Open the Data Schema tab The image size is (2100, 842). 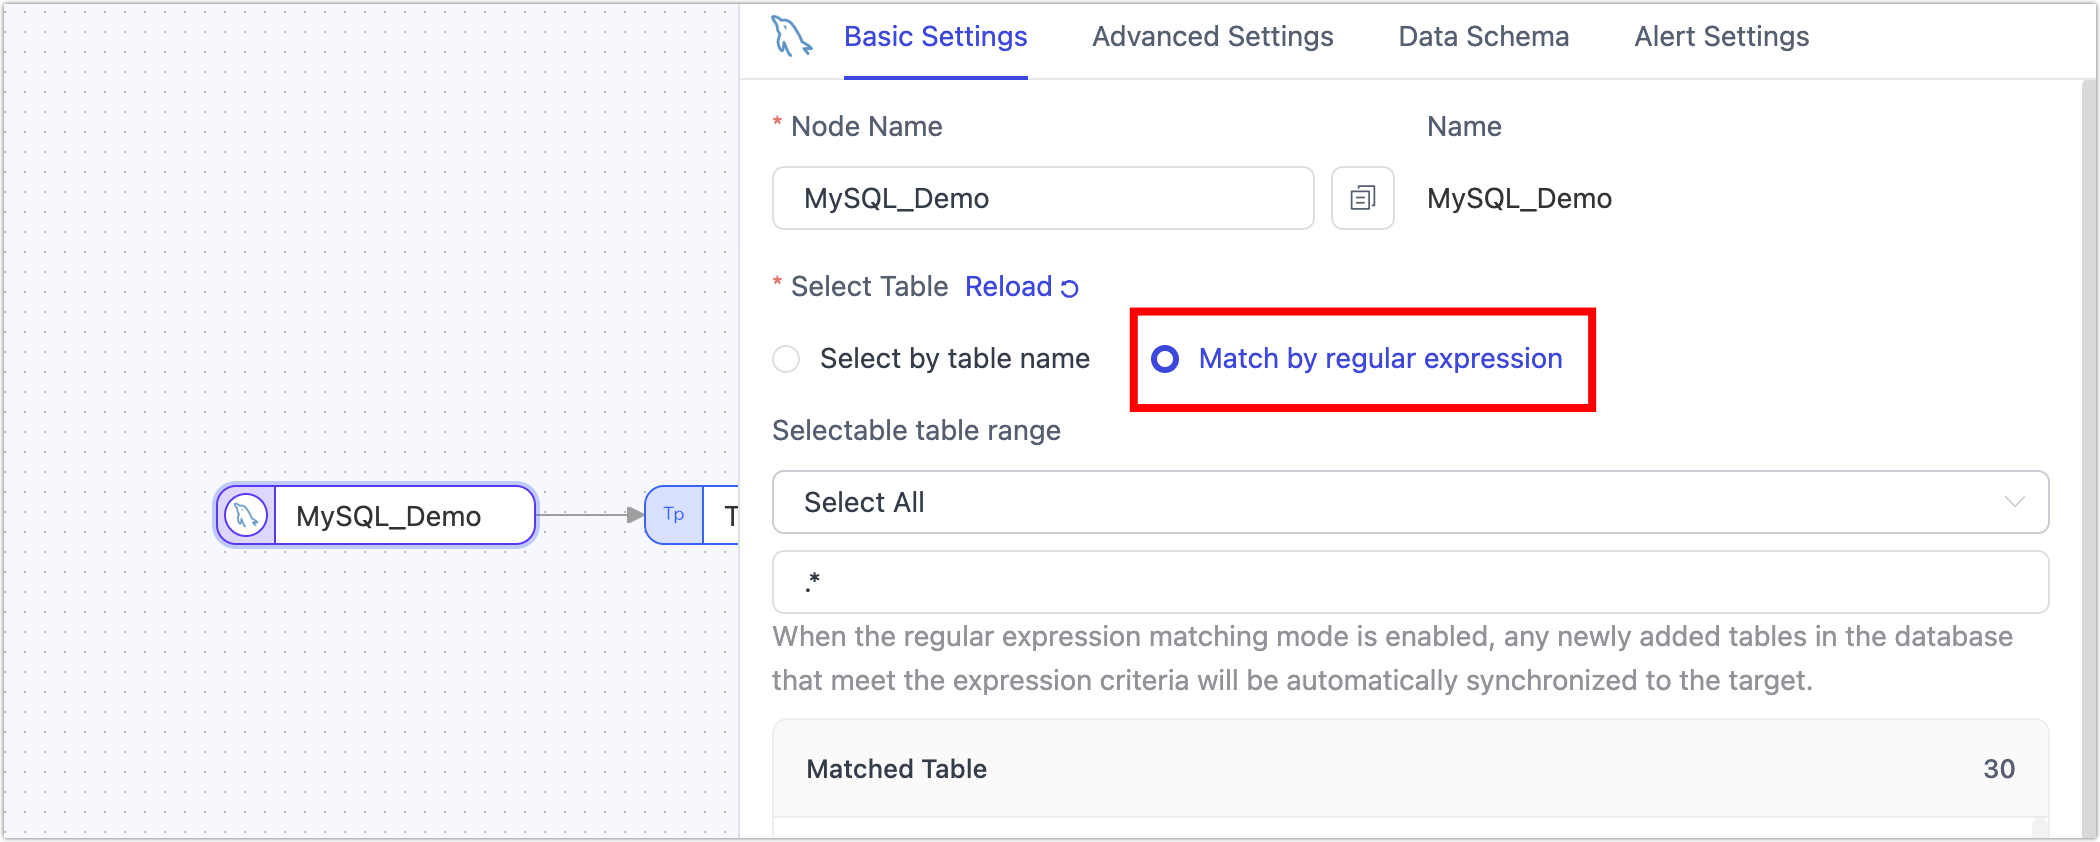[1483, 36]
